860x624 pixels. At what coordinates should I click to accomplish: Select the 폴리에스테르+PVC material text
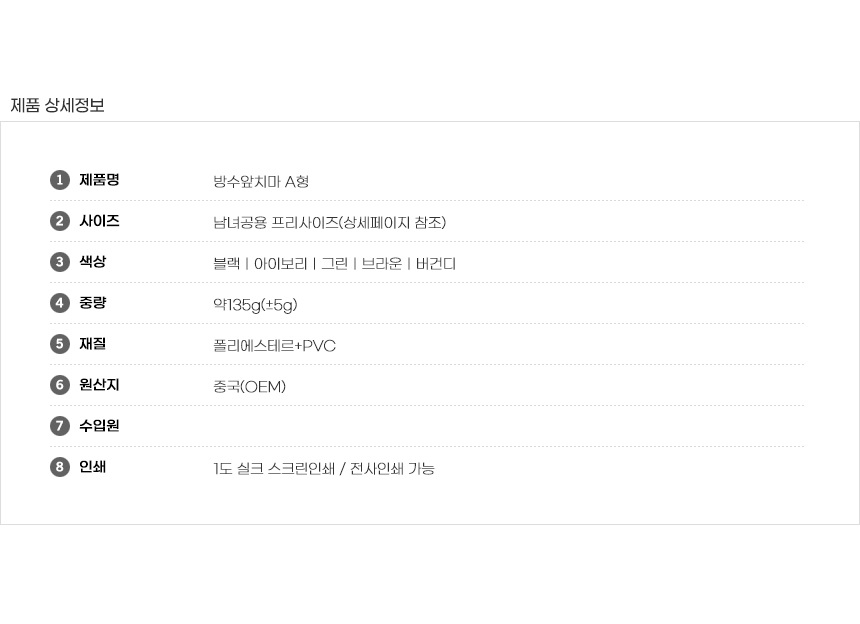tap(274, 346)
